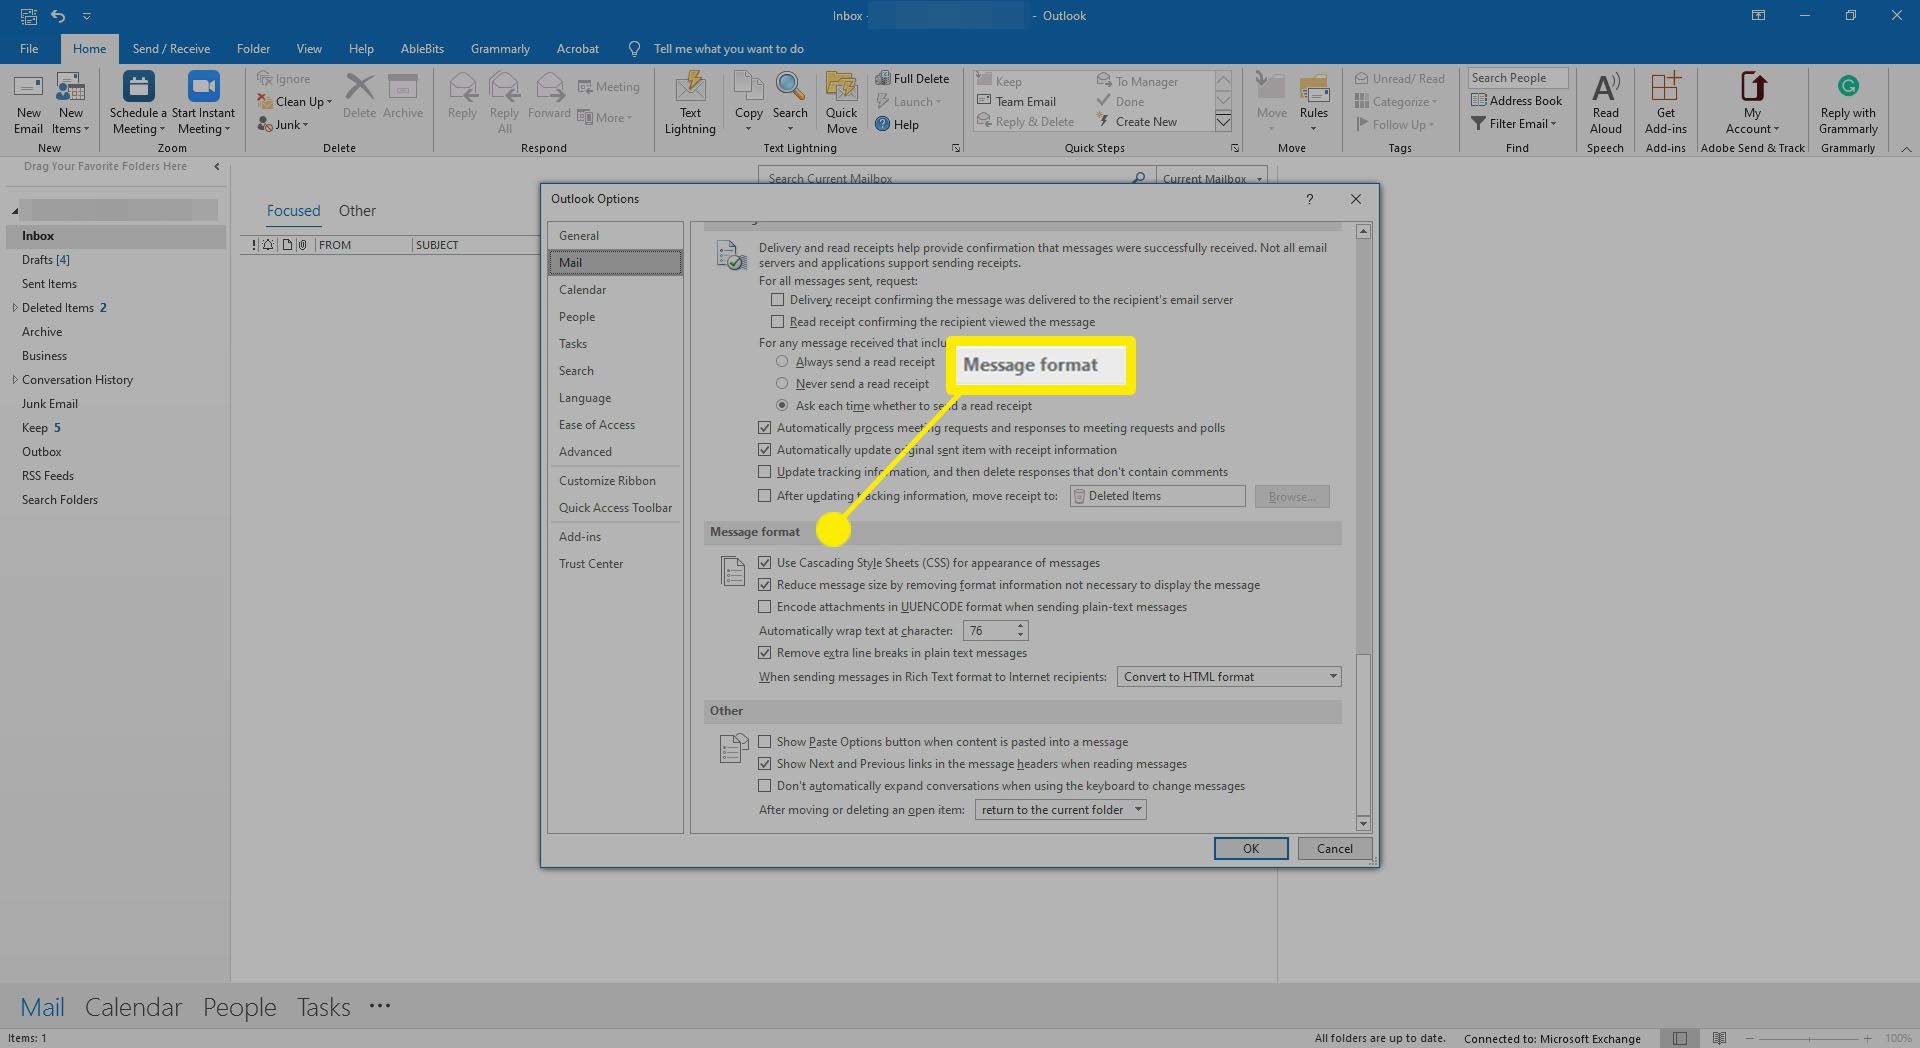Expand Deleted Items folder tree
The image size is (1920, 1048).
point(14,308)
